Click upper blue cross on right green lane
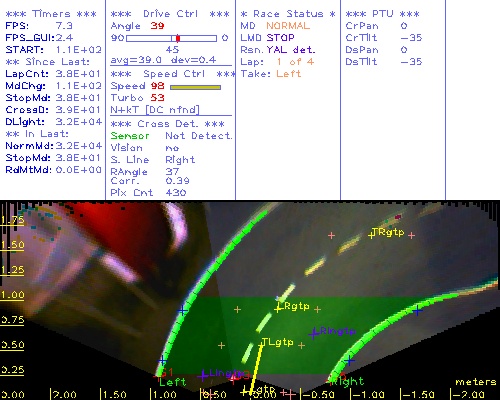Viewport: 500px width, 400px height. (x=417, y=311)
